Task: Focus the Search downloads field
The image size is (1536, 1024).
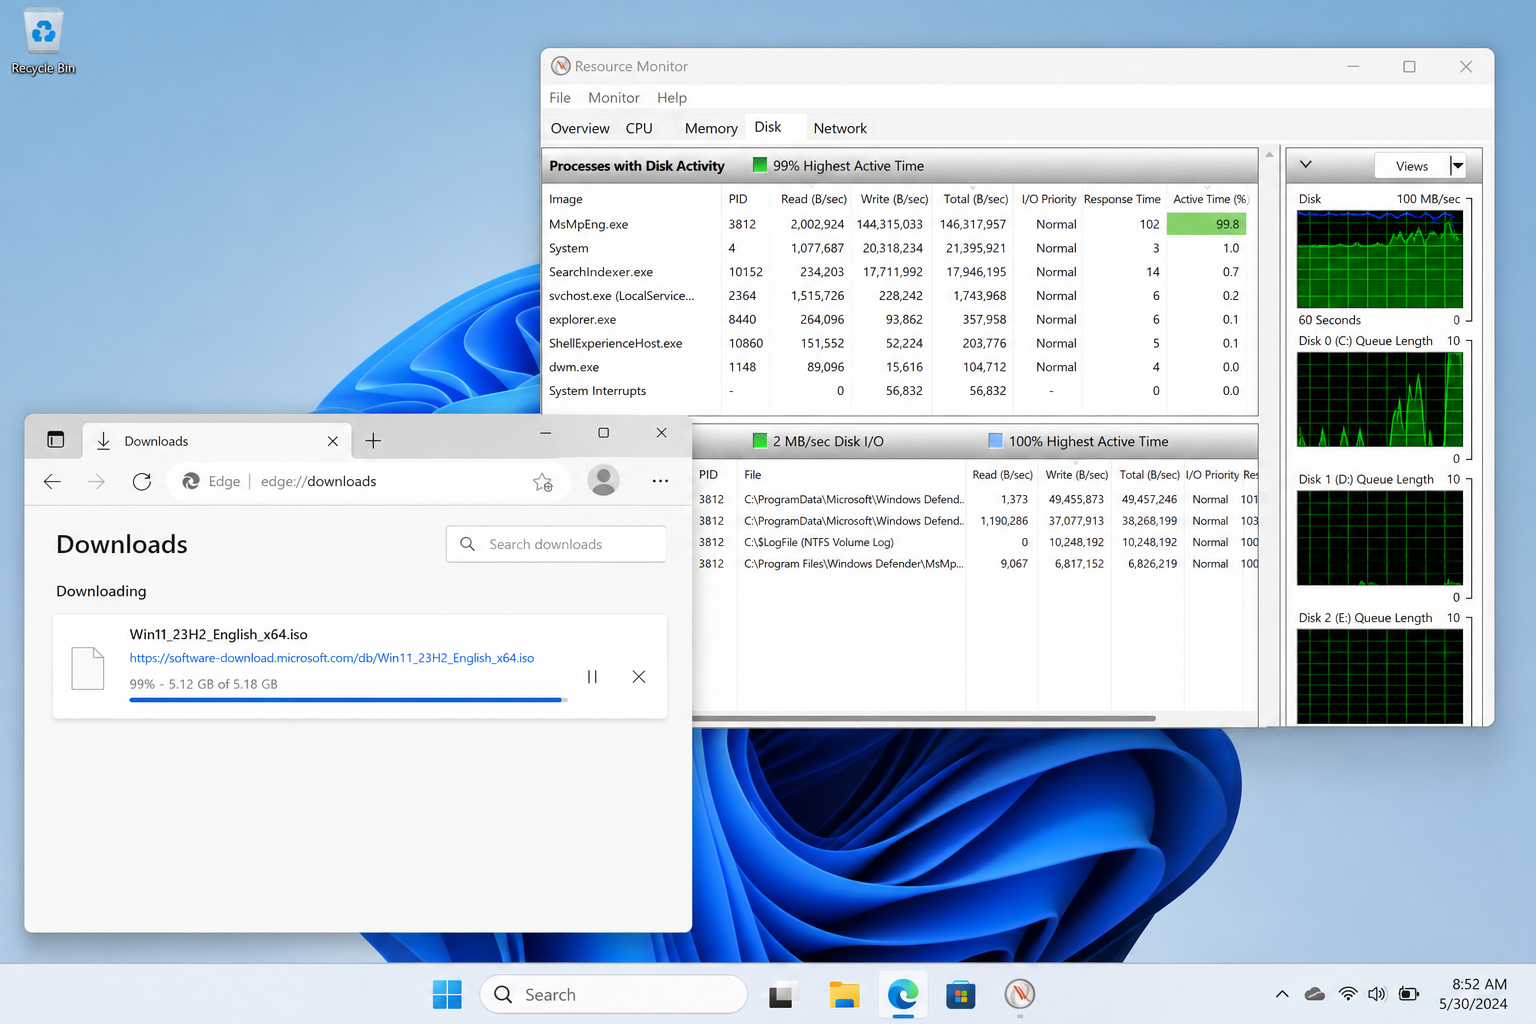Action: click(556, 544)
